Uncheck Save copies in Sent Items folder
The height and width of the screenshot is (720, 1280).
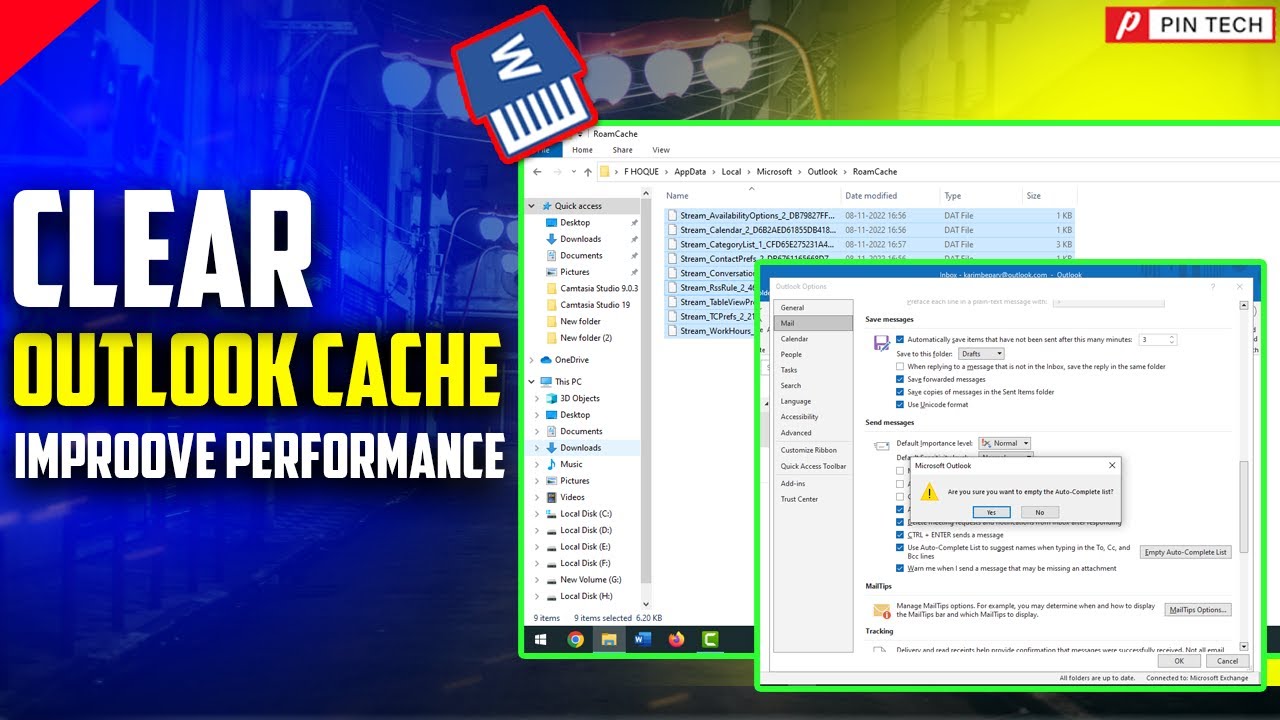(900, 392)
